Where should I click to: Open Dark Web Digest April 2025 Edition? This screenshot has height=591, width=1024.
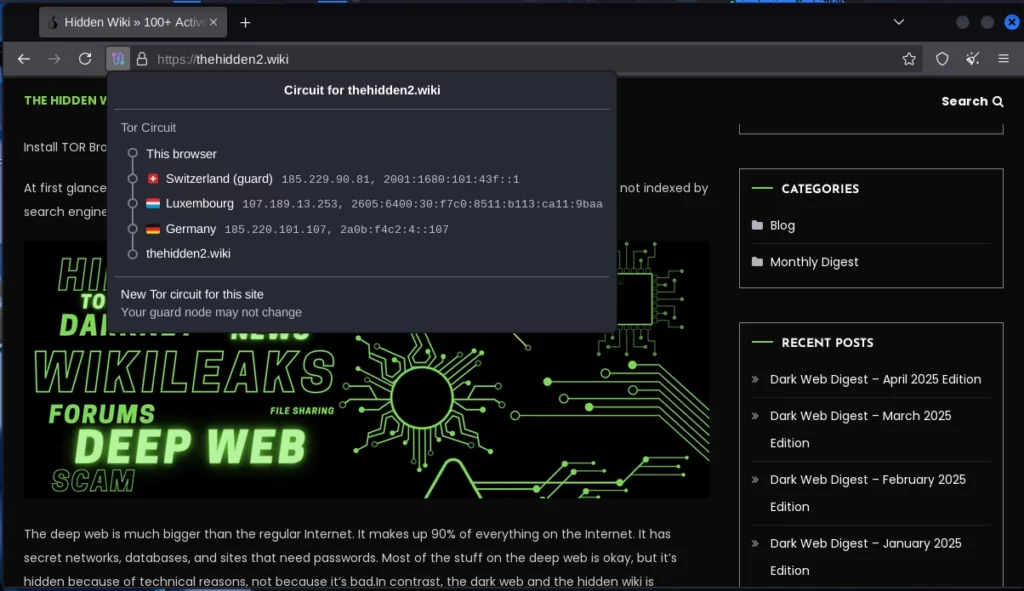point(875,379)
